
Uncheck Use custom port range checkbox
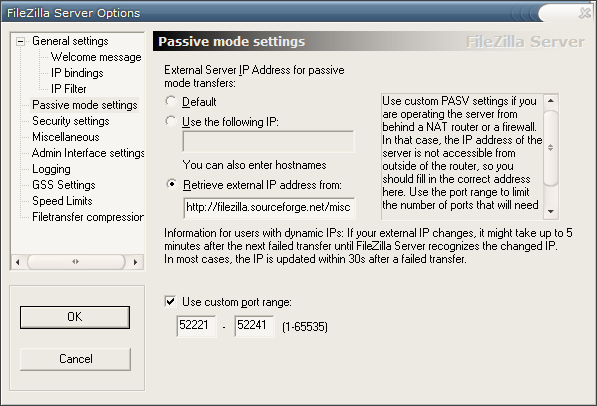click(x=170, y=302)
